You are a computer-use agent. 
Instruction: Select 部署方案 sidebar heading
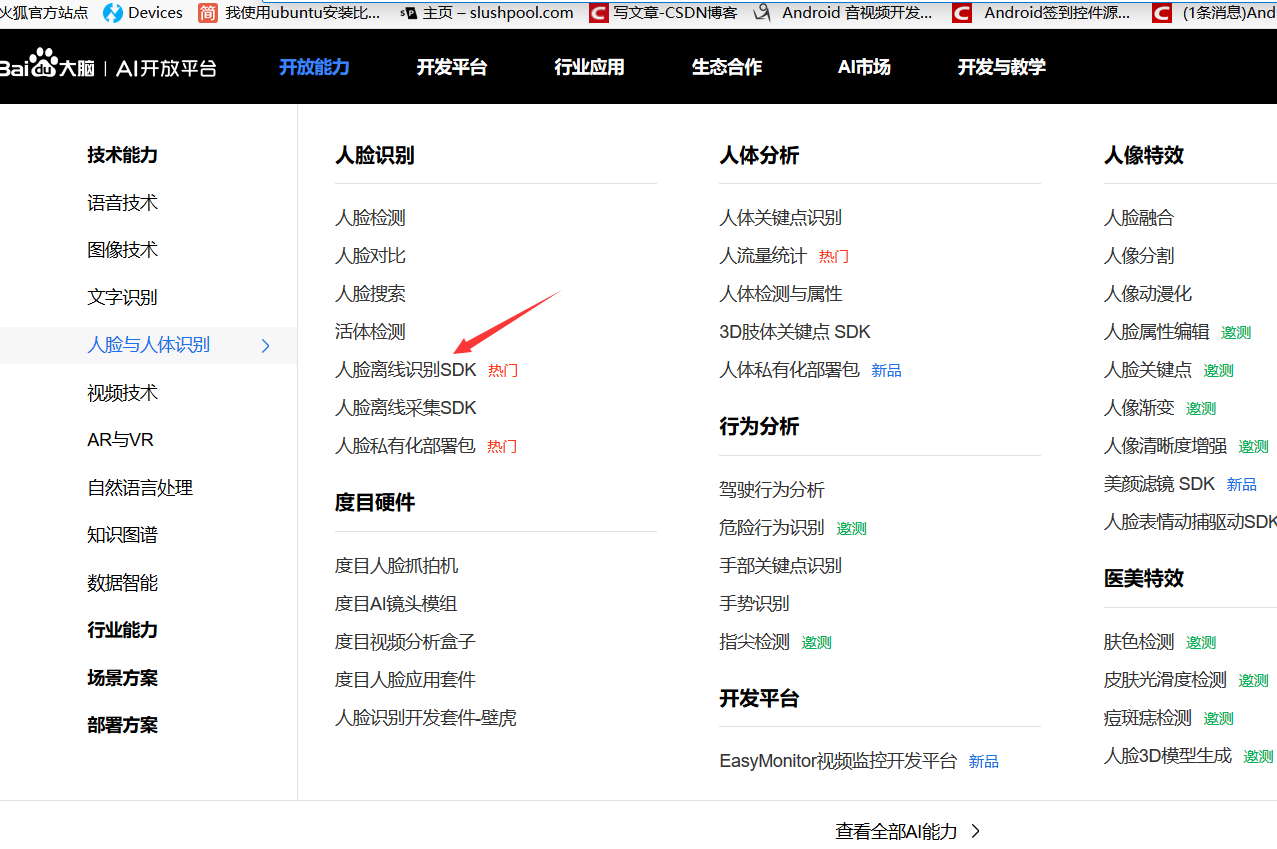pyautogui.click(x=122, y=725)
